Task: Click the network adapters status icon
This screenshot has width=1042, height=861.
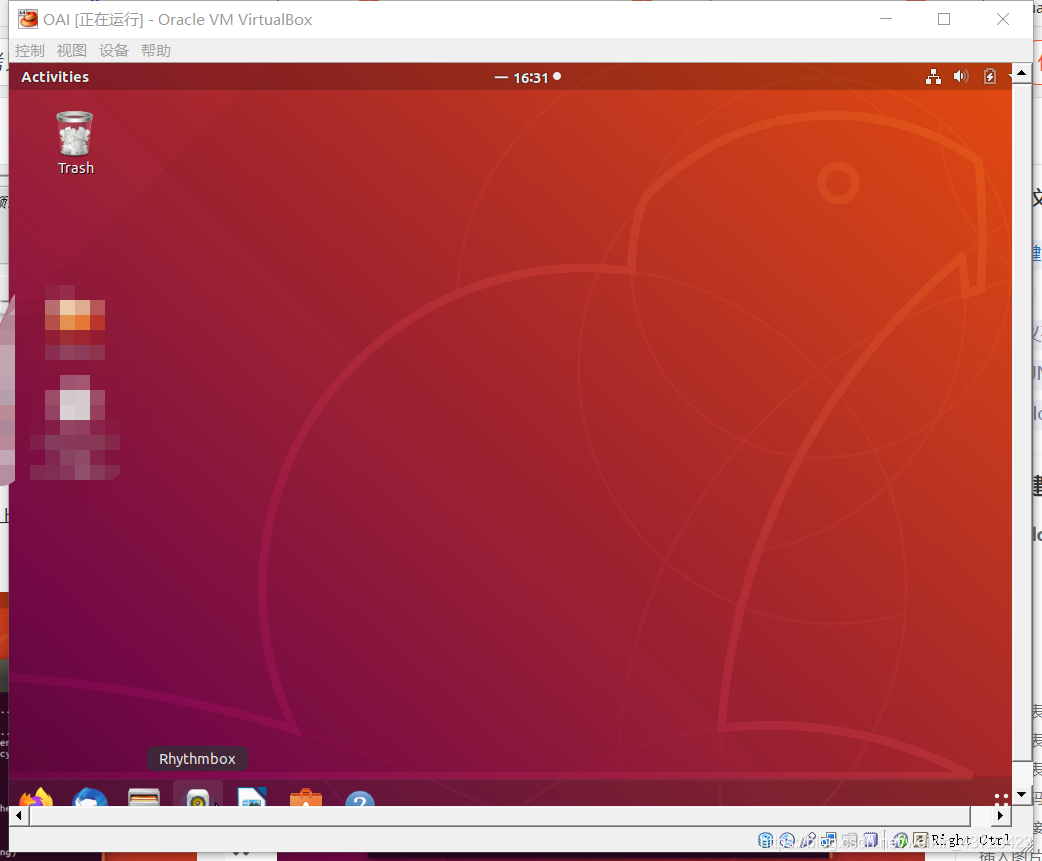Action: [x=829, y=840]
